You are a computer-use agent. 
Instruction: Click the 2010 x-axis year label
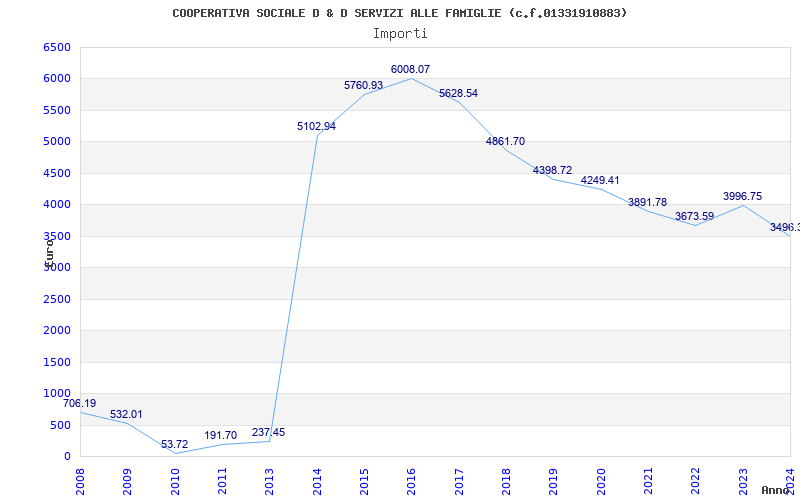coord(175,483)
